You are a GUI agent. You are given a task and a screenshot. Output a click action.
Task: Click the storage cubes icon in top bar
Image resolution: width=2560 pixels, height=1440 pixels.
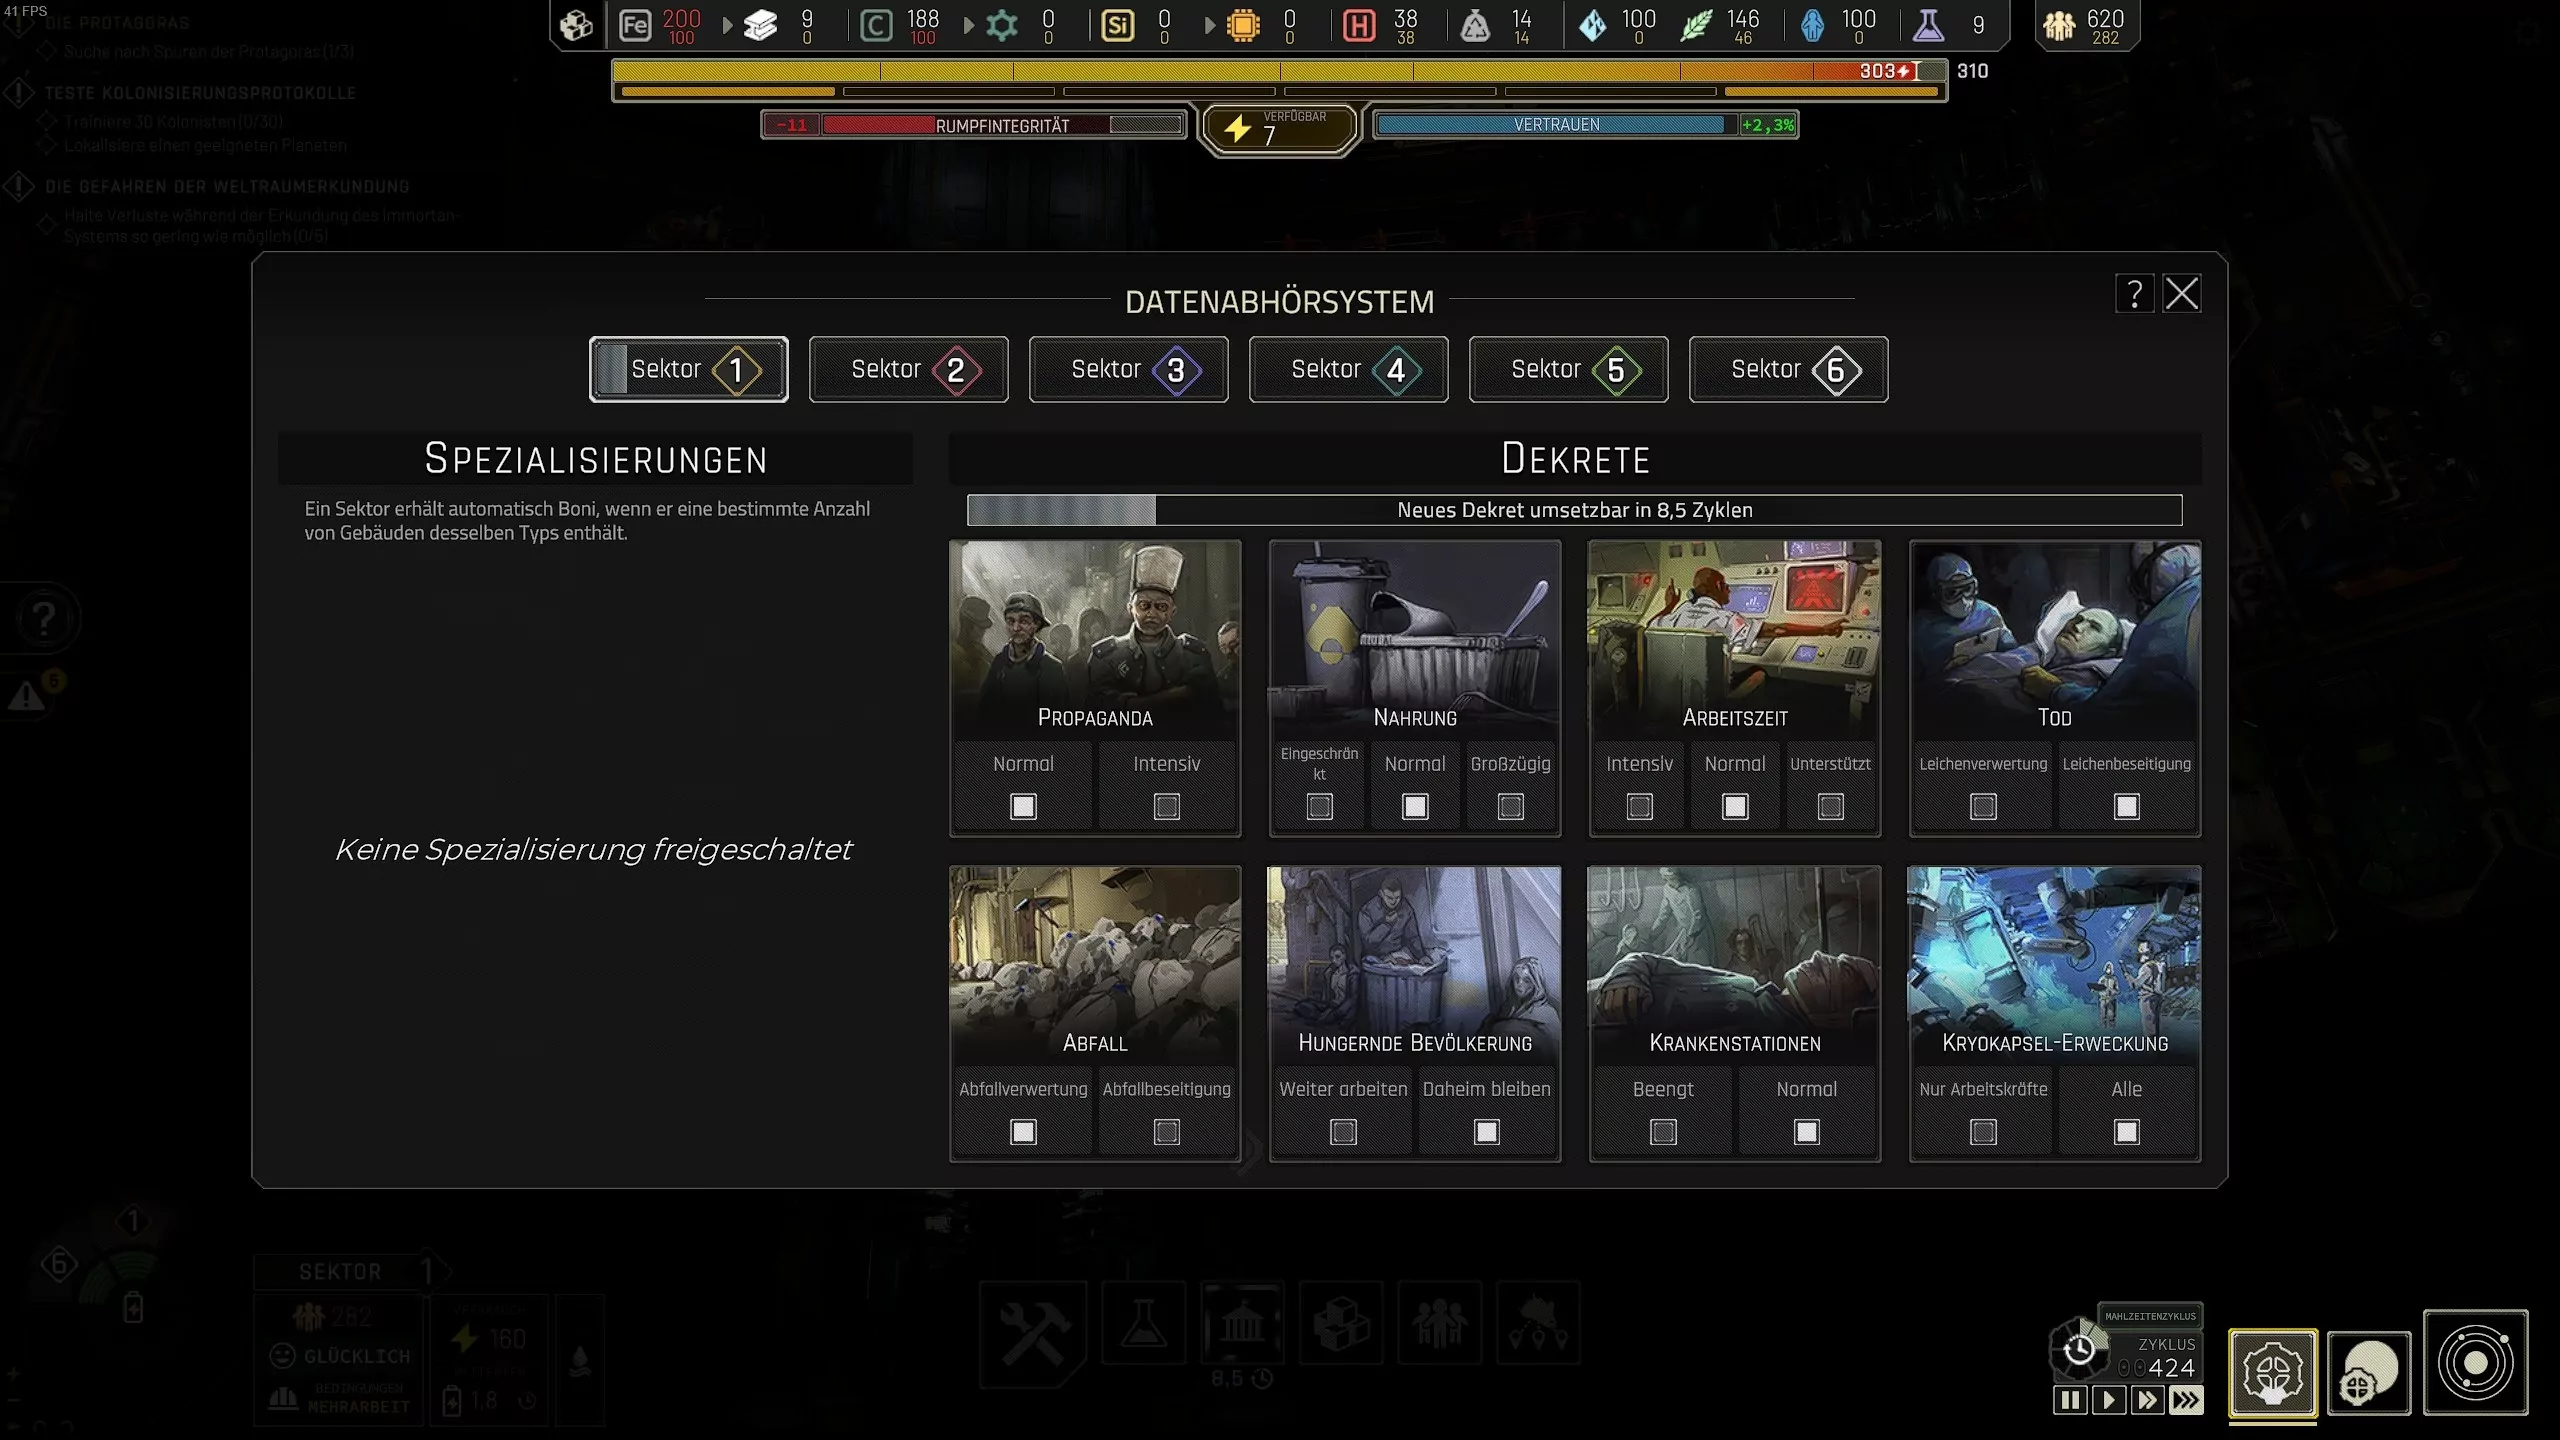pos(576,25)
